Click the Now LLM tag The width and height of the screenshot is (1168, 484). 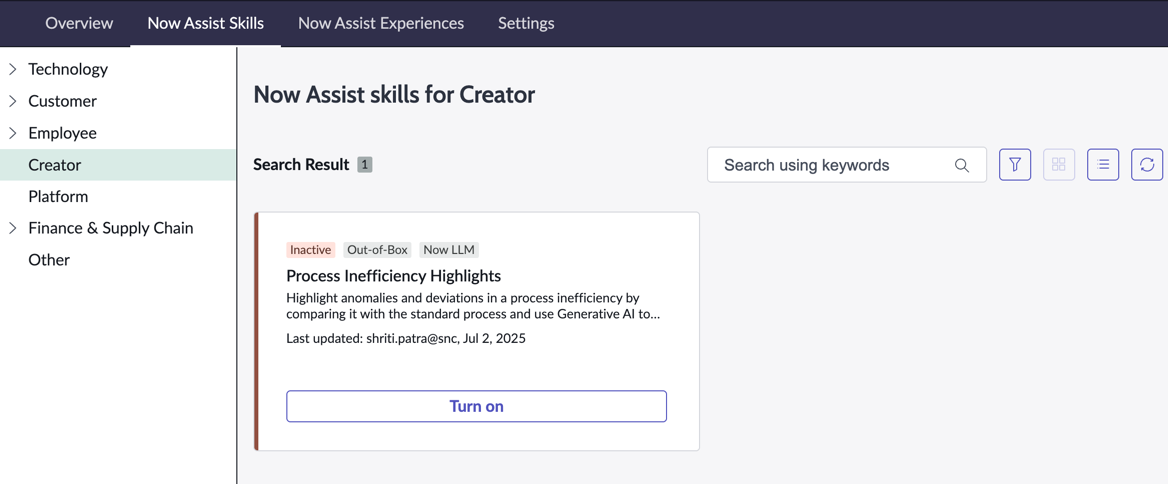(449, 249)
